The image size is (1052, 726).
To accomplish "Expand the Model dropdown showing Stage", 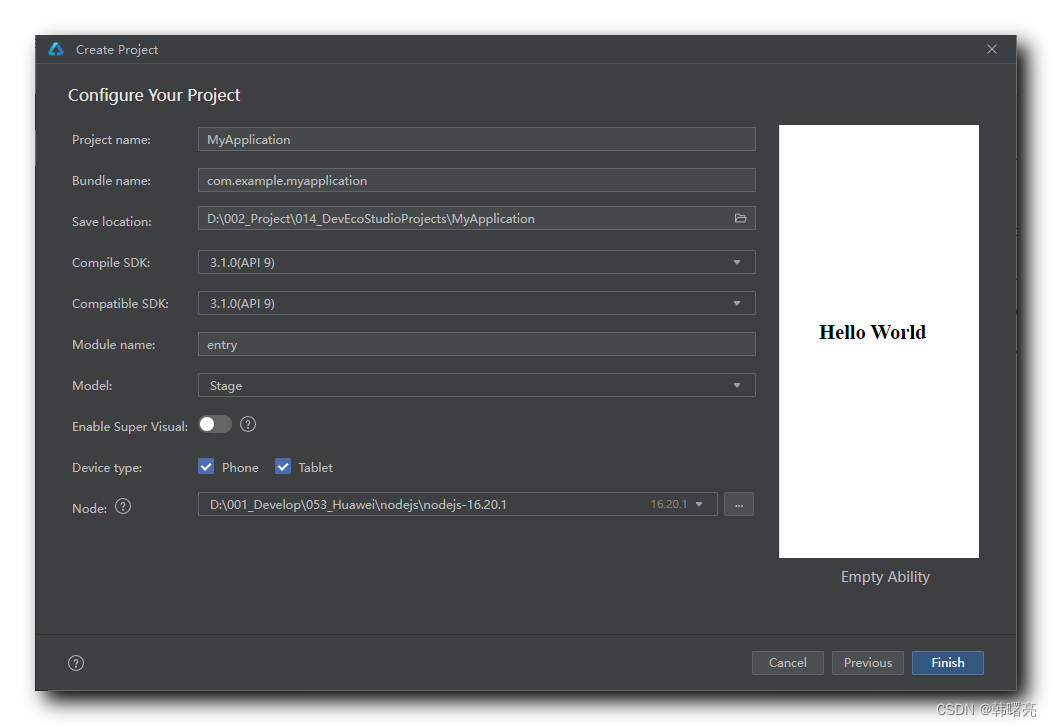I will pos(476,385).
